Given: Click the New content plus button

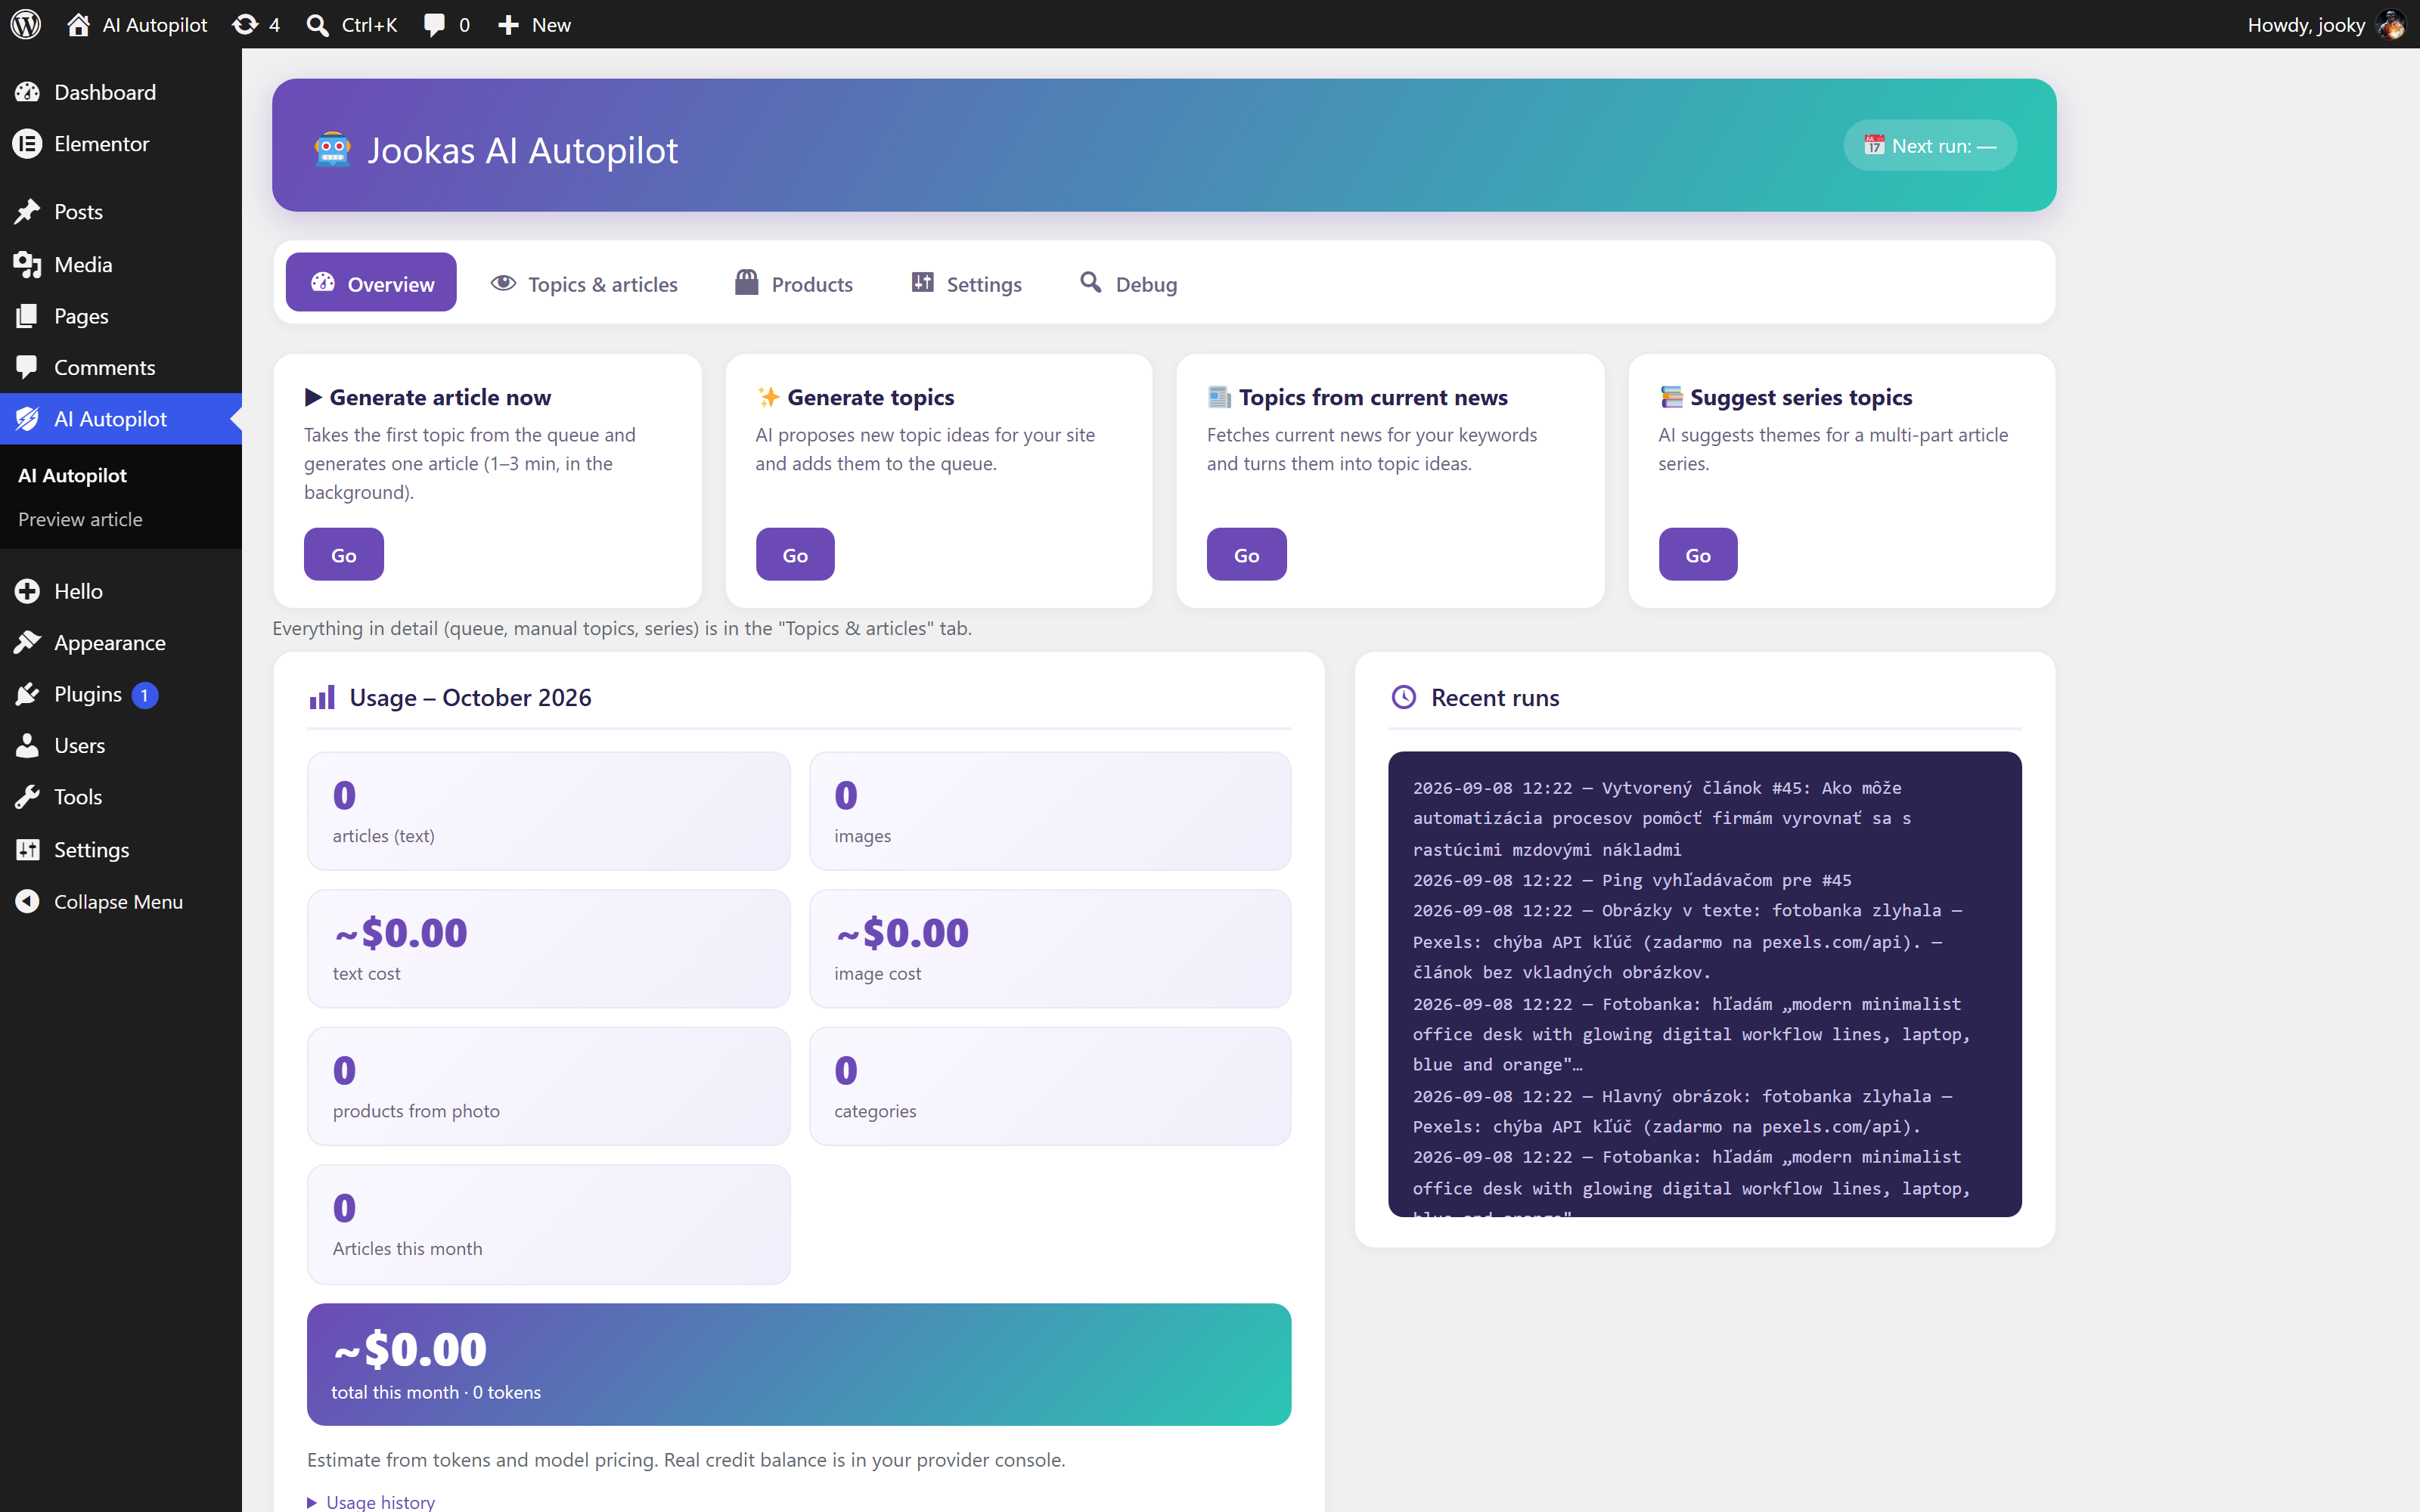Looking at the screenshot, I should 534,24.
